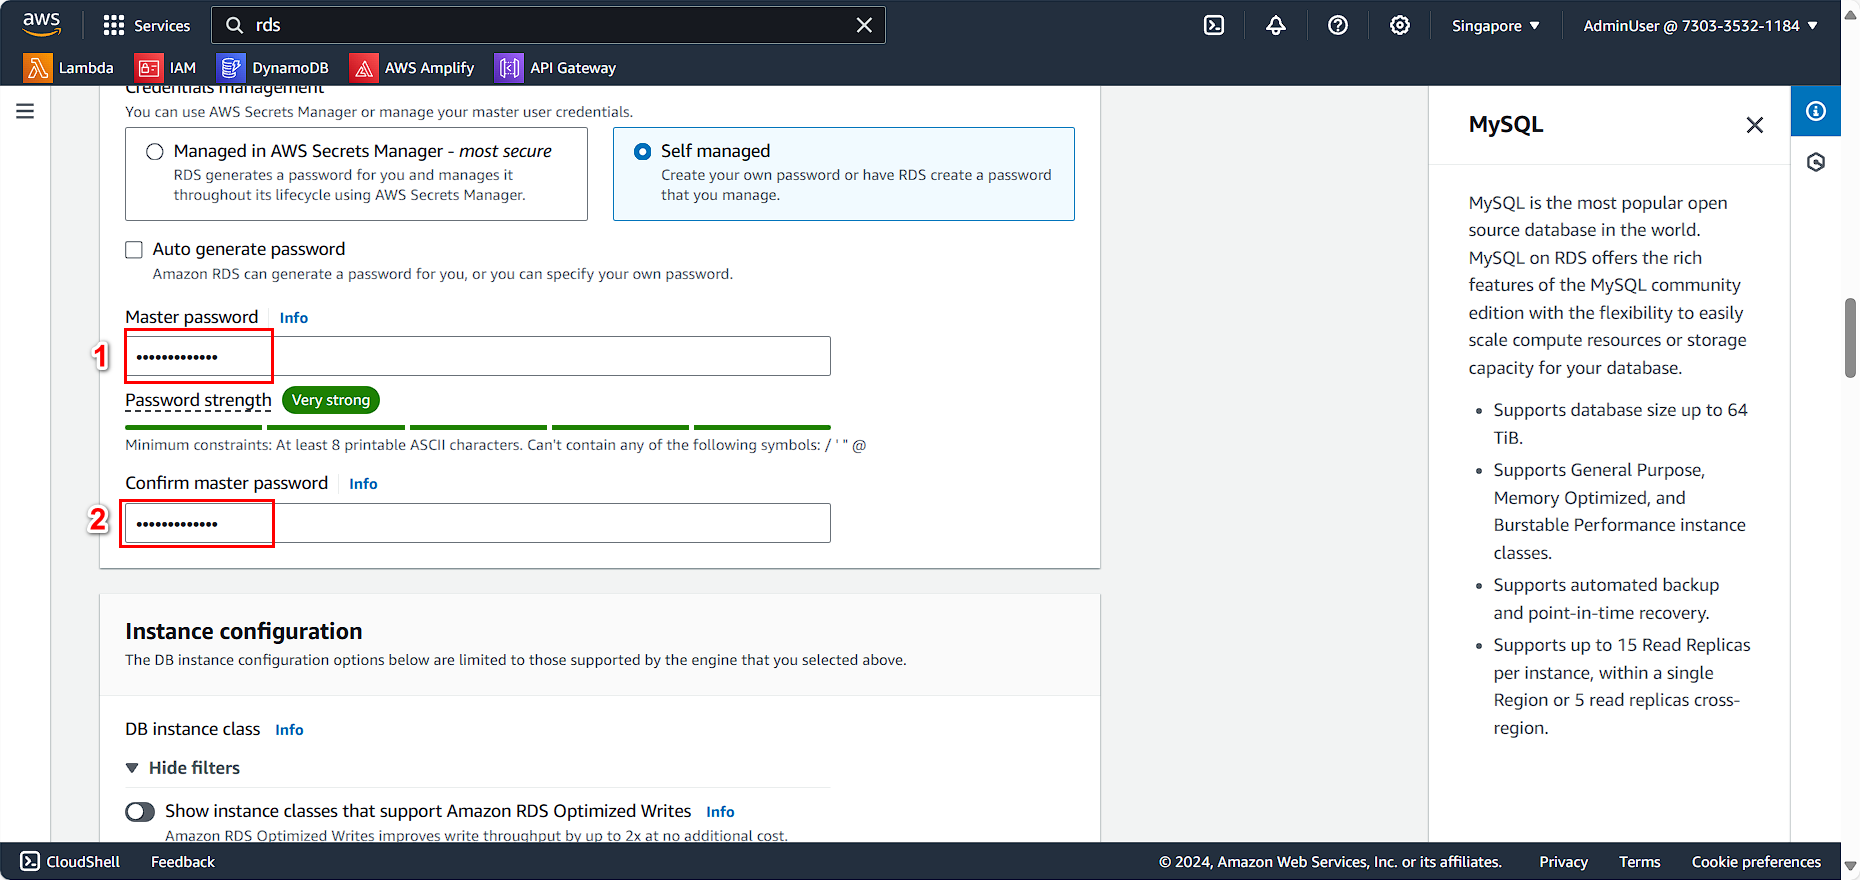Open the Terms footer link
The width and height of the screenshot is (1860, 880).
1640,862
